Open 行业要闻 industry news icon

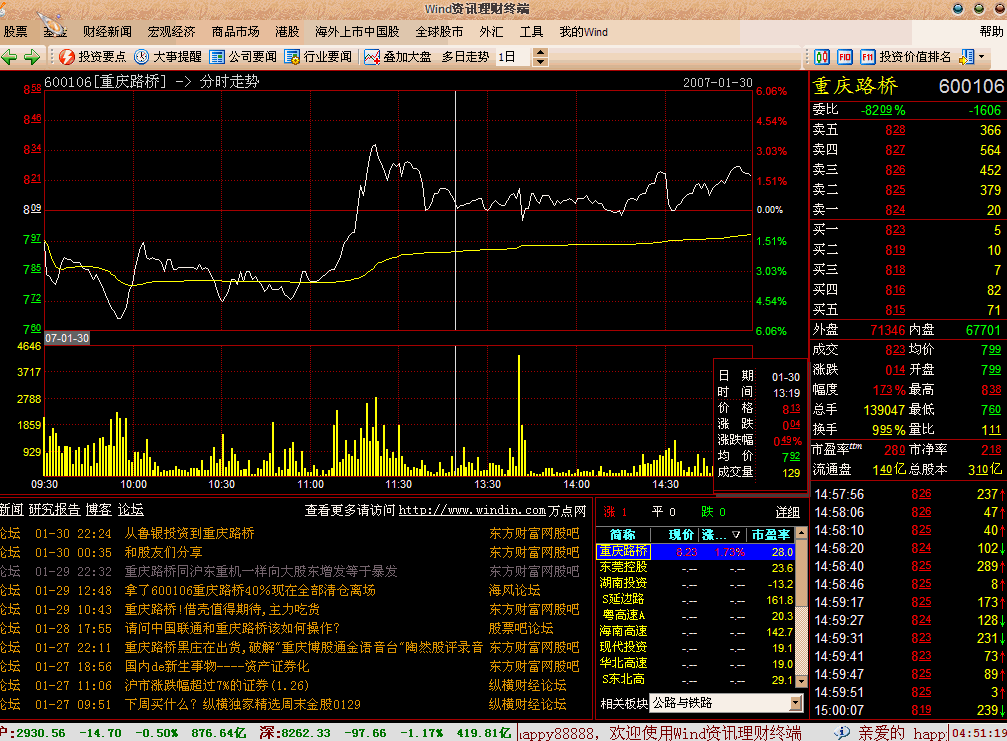point(318,57)
